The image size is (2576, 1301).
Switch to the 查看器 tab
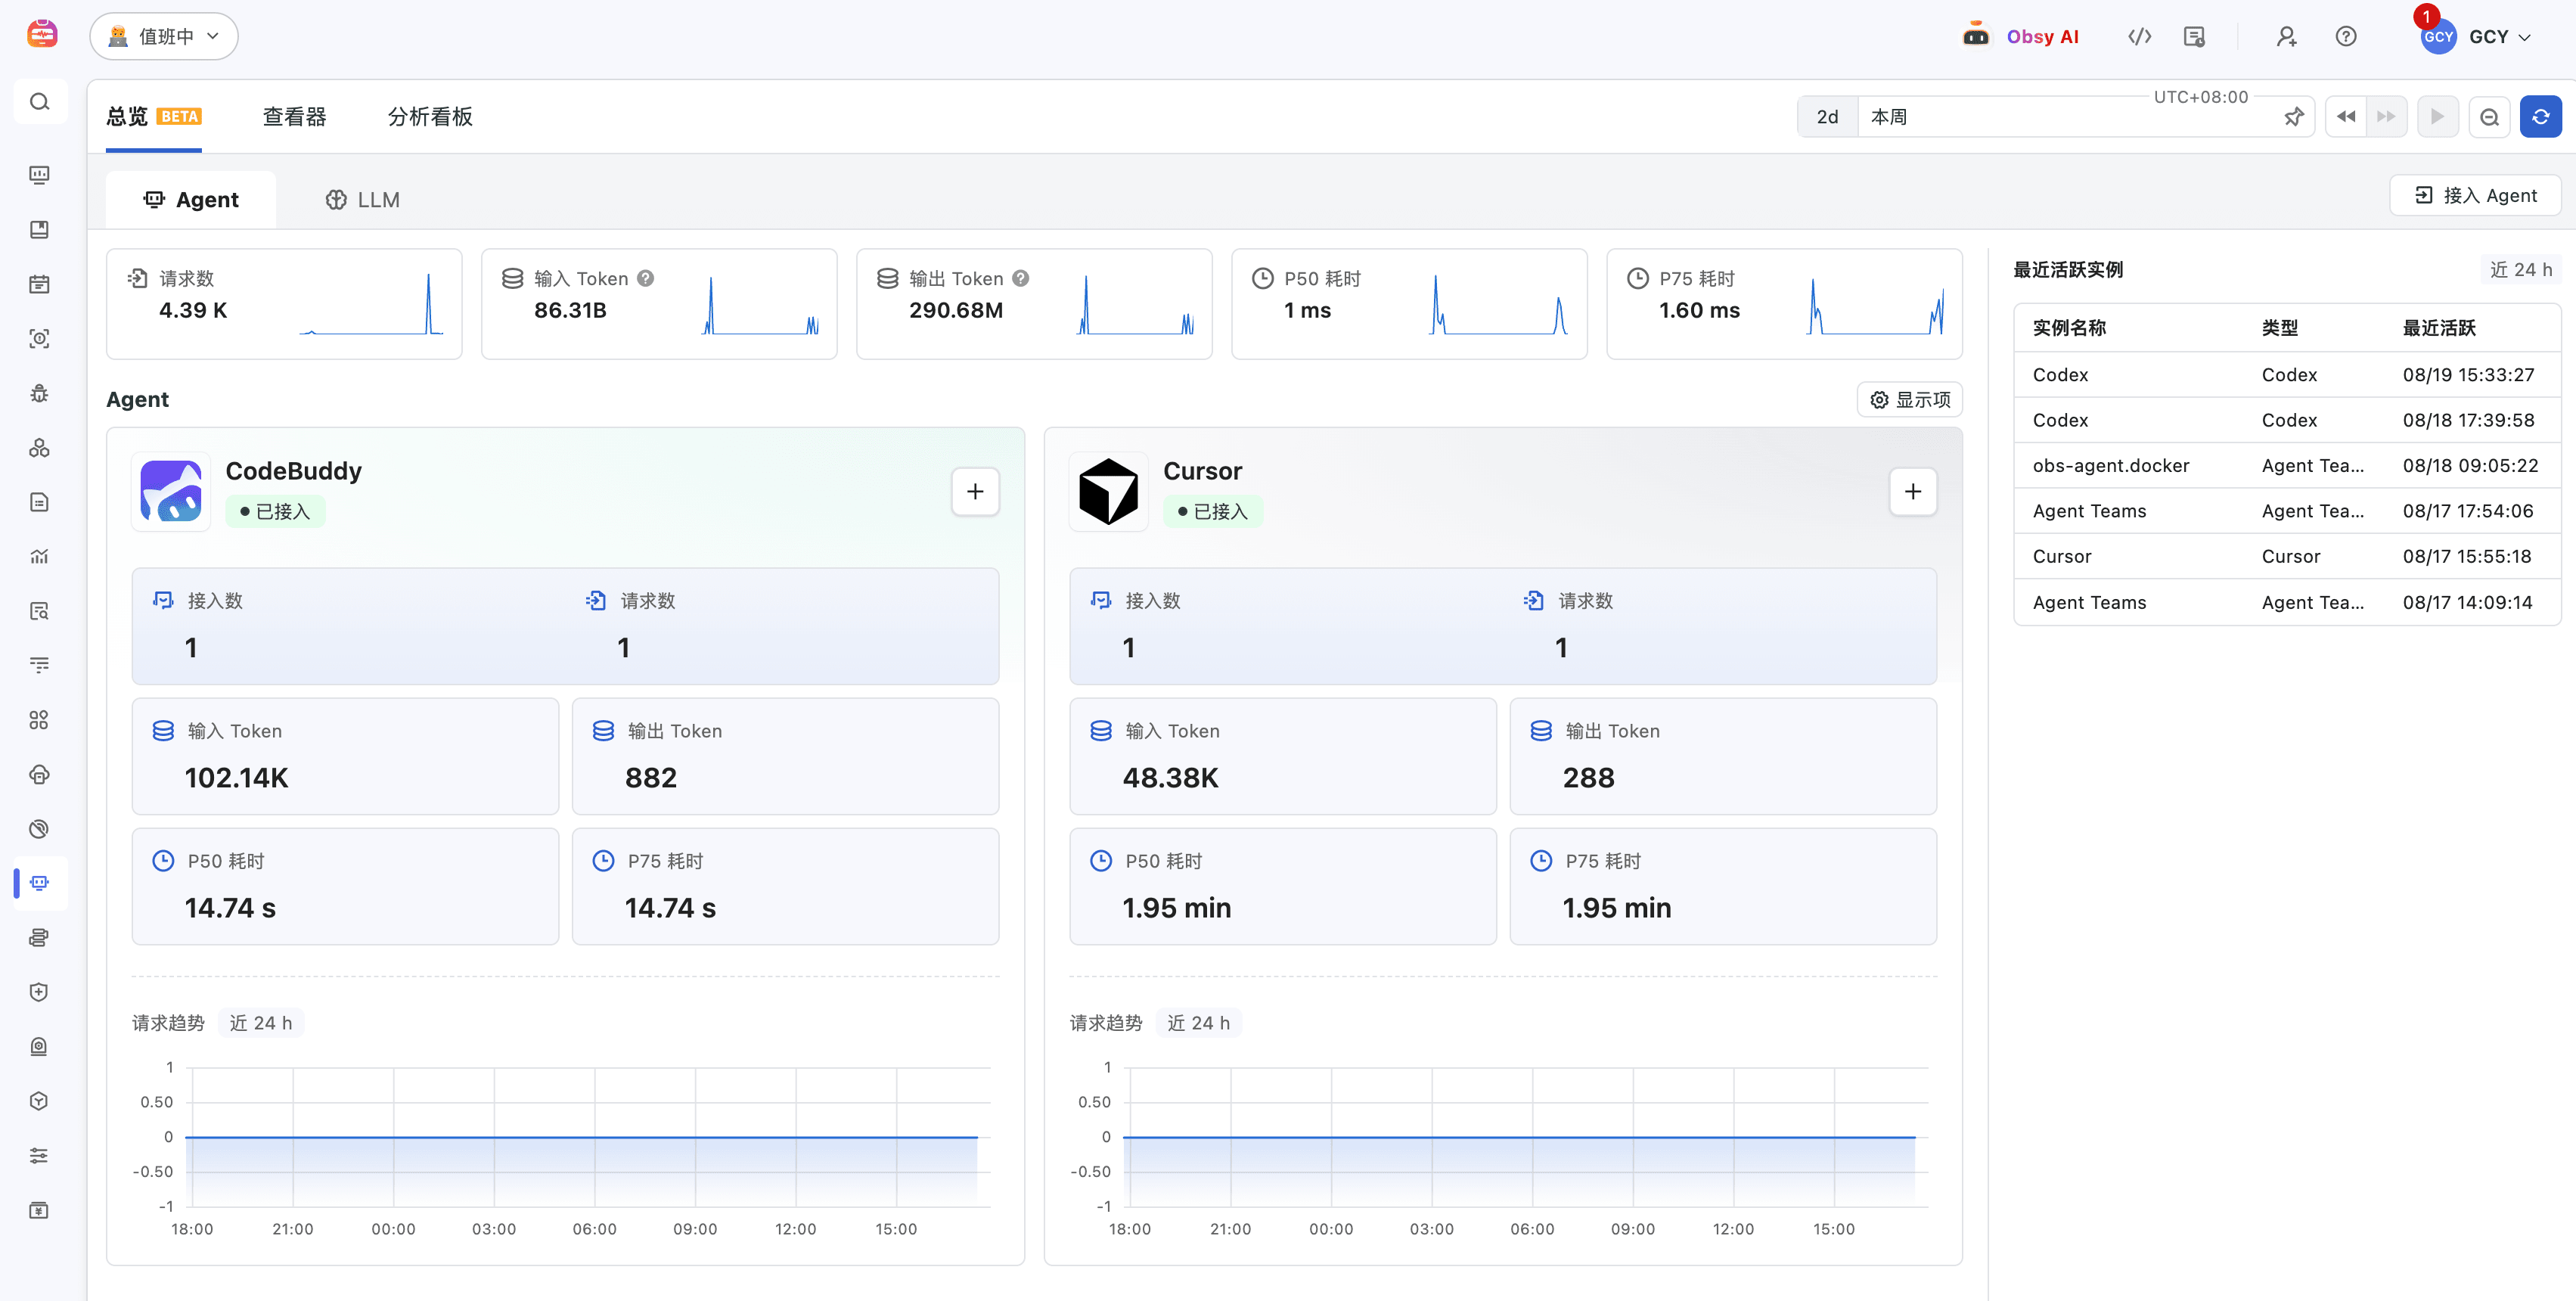295,117
